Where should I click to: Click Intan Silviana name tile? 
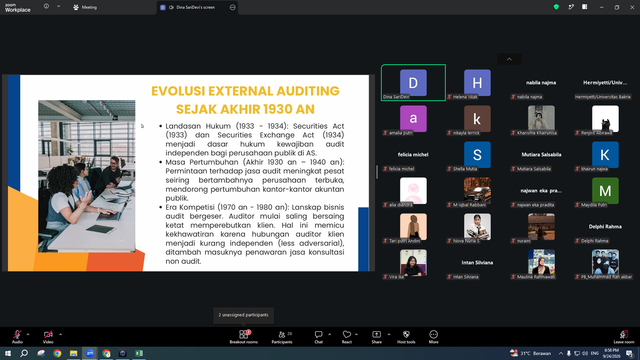(477, 262)
